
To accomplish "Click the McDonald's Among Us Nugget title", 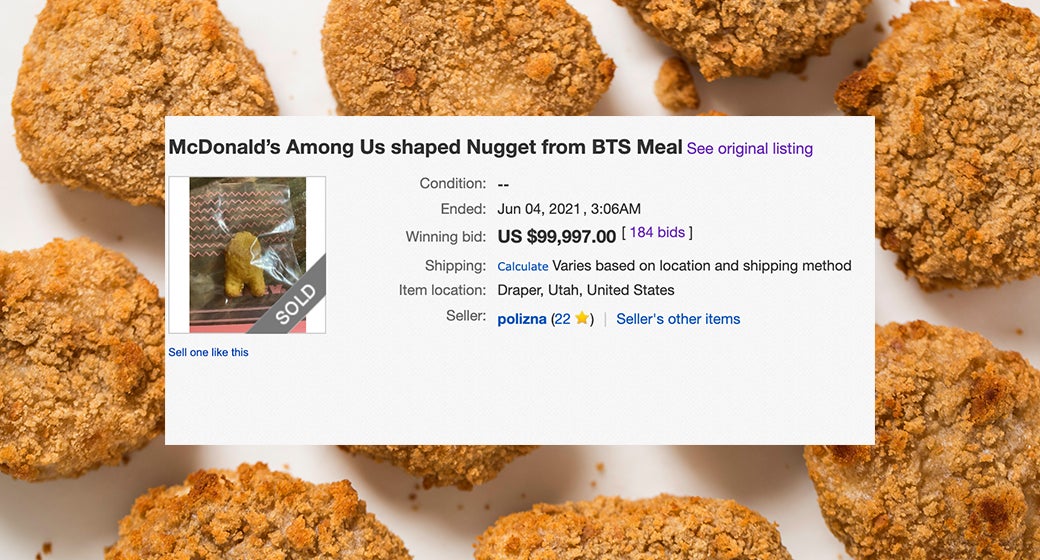I will tap(425, 147).
